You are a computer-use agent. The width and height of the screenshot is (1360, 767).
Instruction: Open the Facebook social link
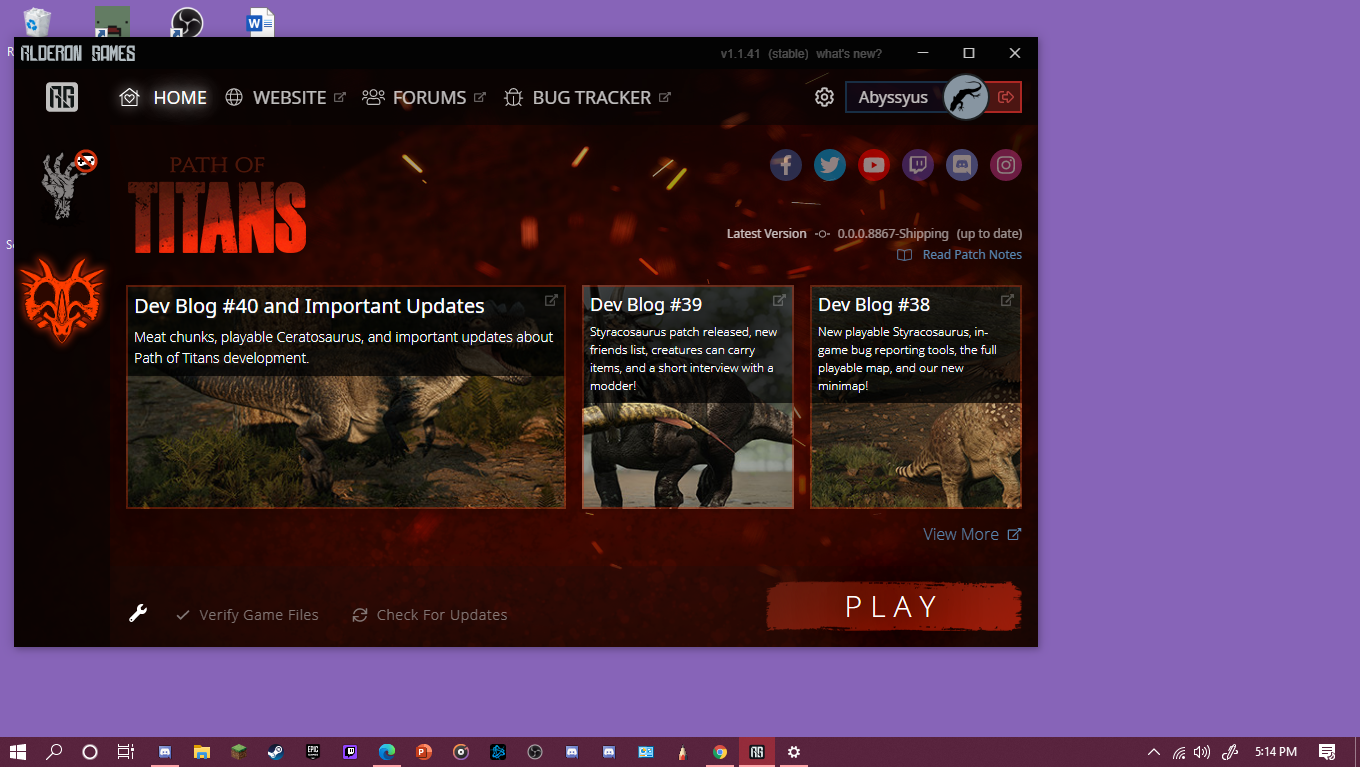pyautogui.click(x=786, y=165)
